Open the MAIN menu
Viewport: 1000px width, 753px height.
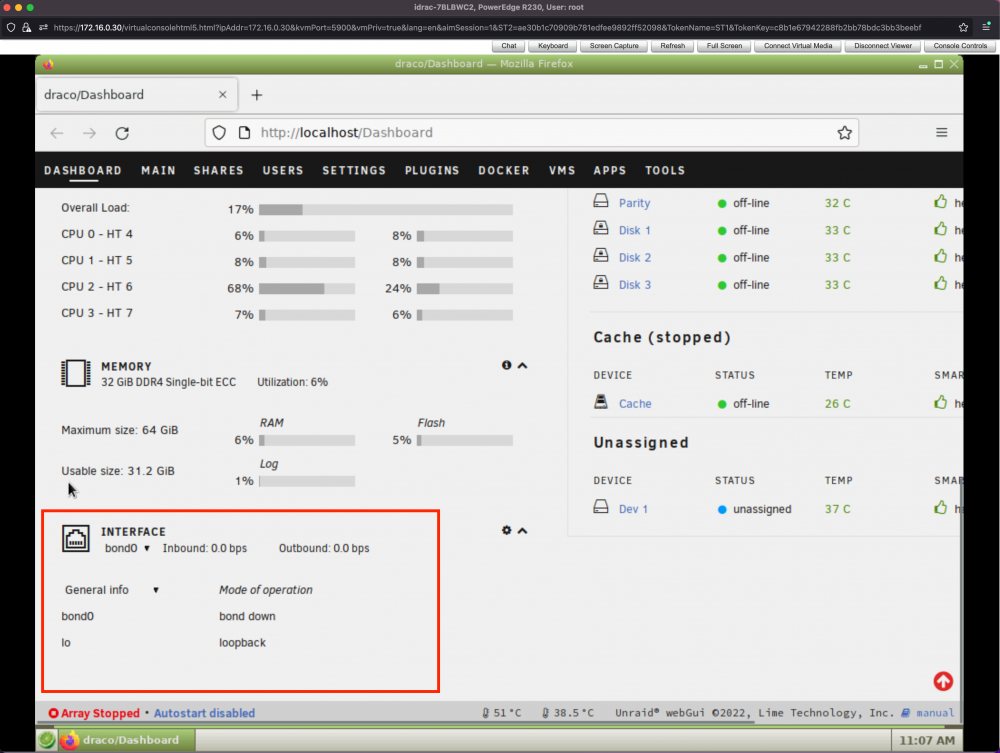tap(158, 171)
